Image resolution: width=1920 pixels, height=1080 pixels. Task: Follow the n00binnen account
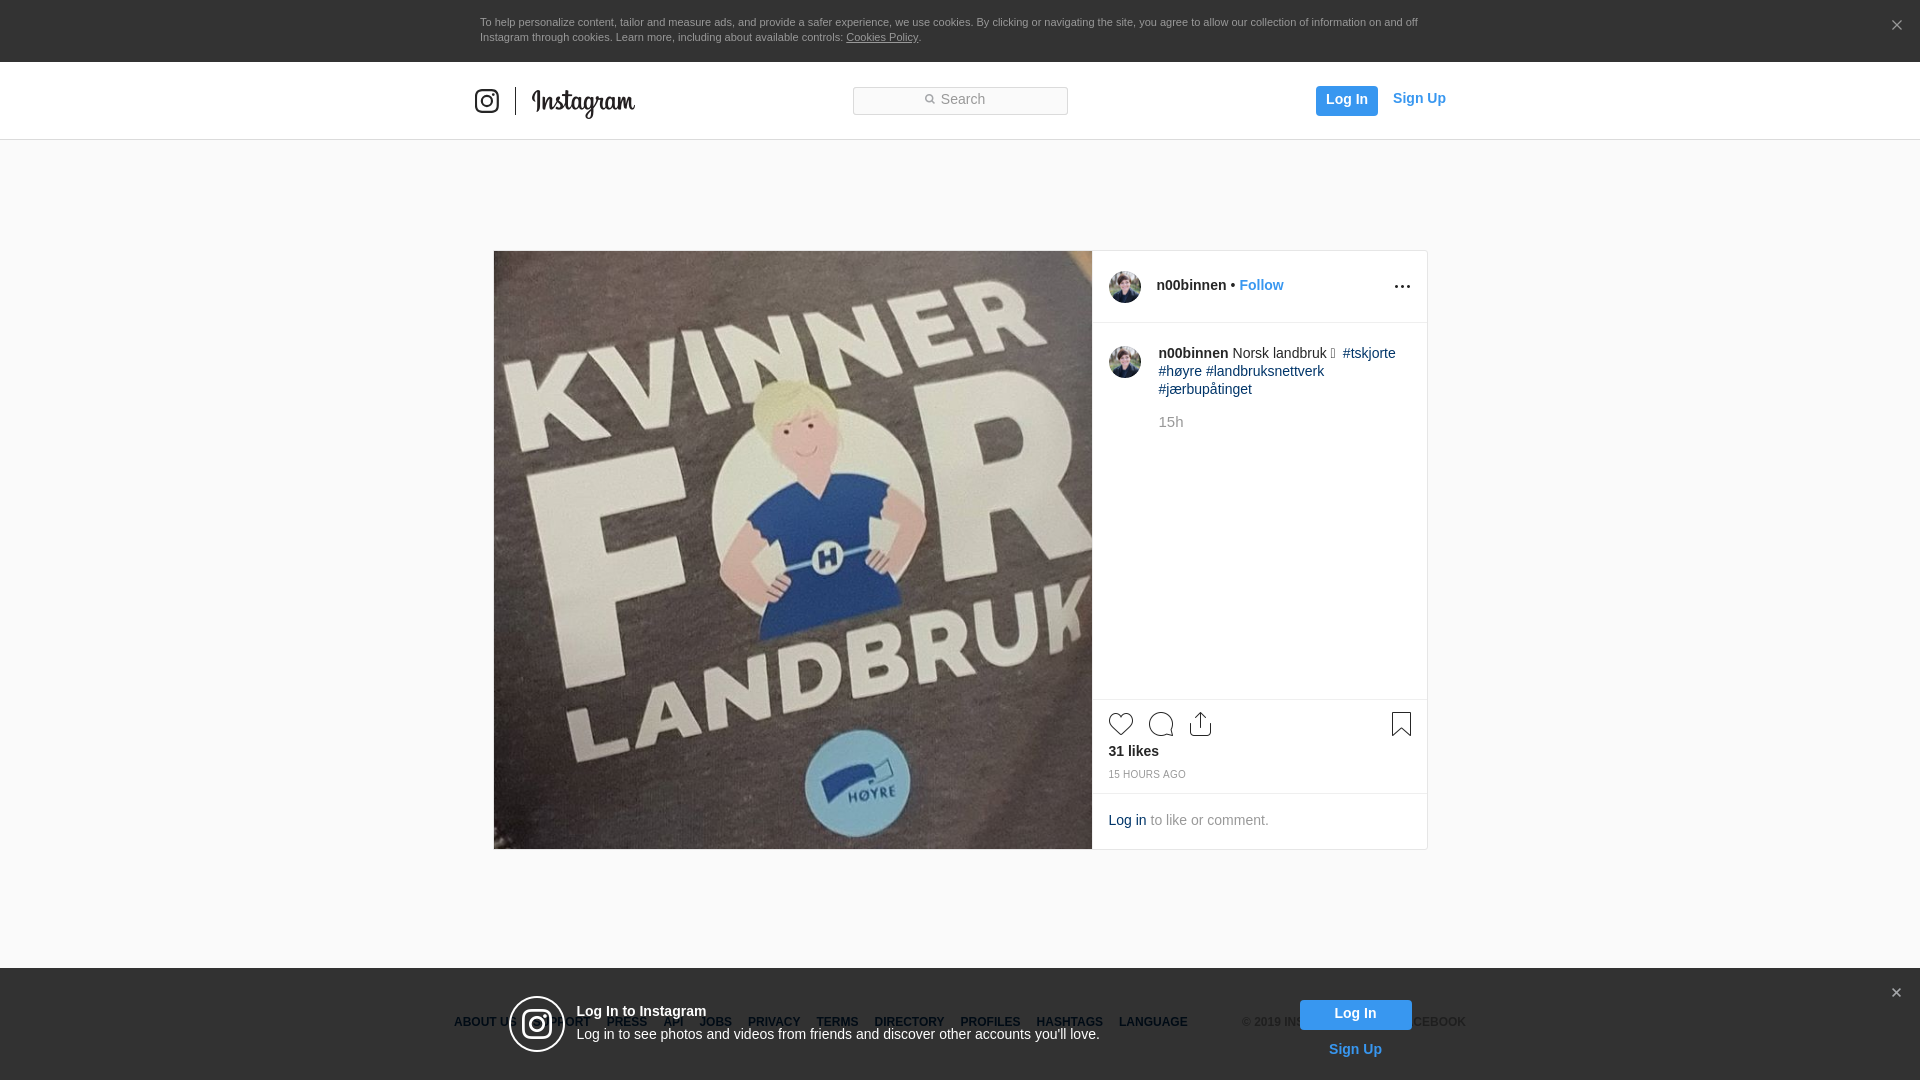pyautogui.click(x=1260, y=285)
